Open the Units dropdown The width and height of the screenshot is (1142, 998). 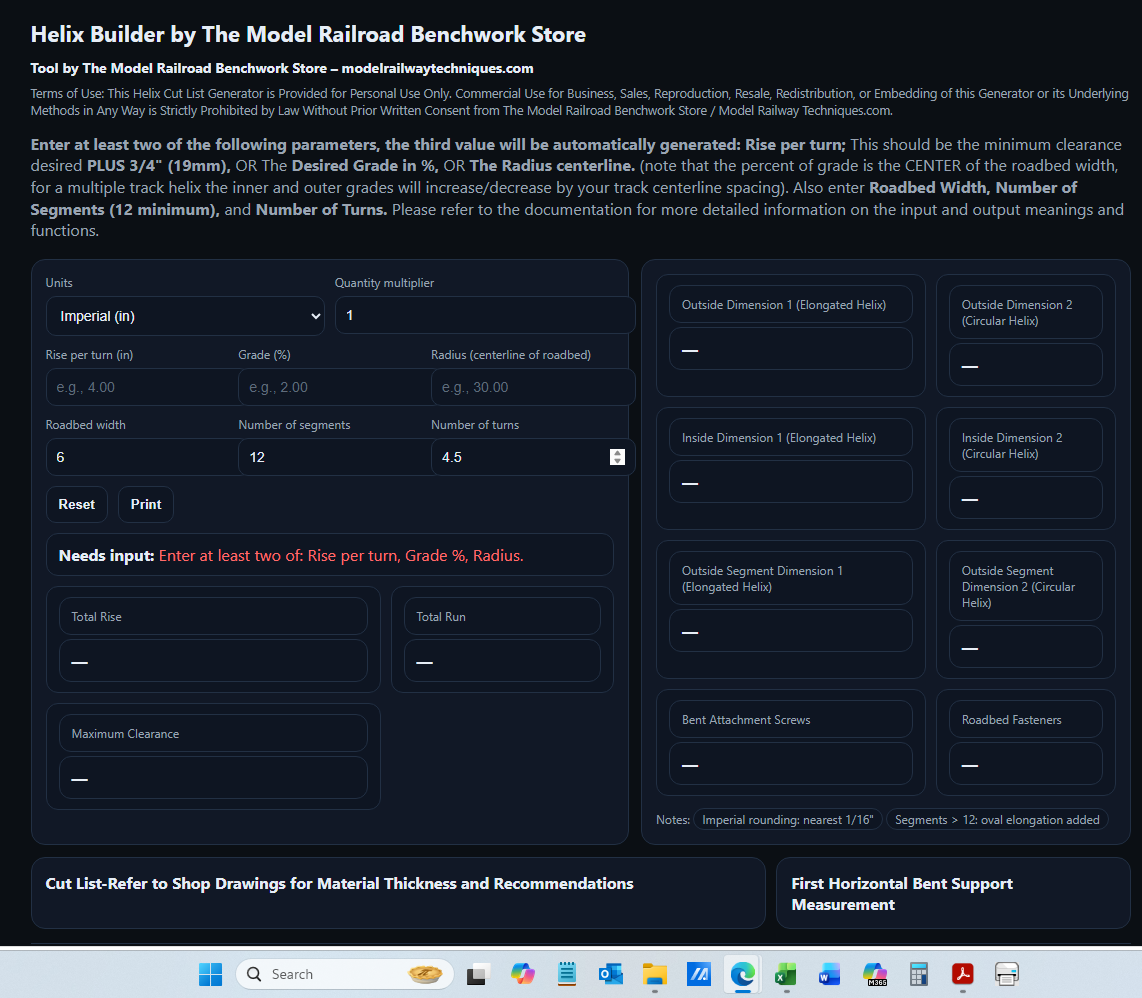click(x=185, y=315)
